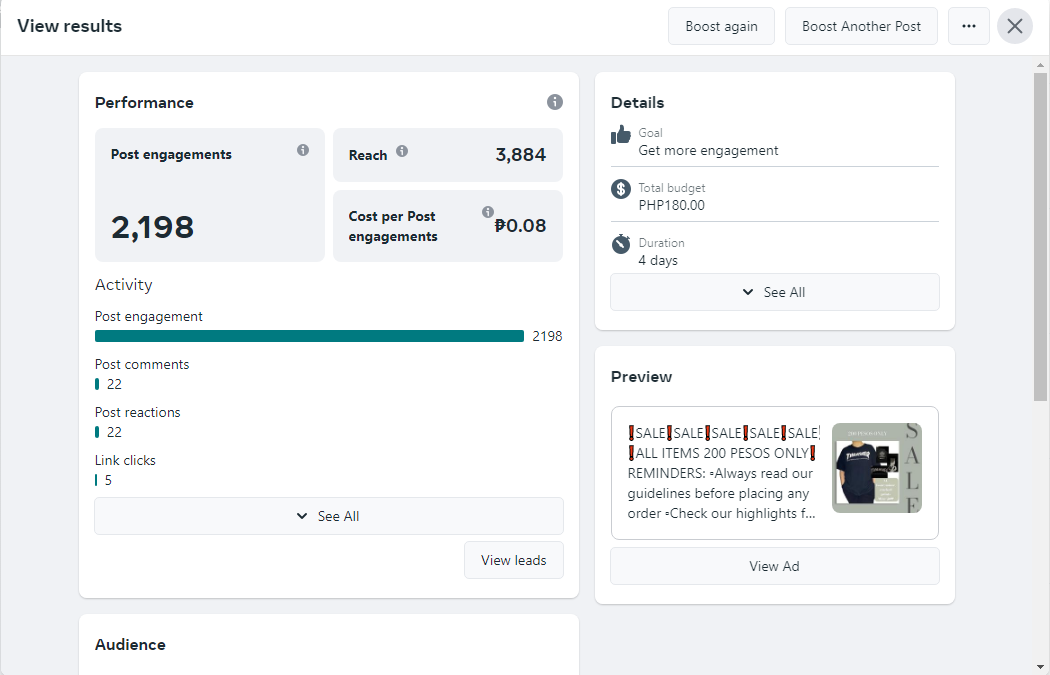Click the View Ad button
Viewport: 1050px width, 675px height.
(x=775, y=566)
